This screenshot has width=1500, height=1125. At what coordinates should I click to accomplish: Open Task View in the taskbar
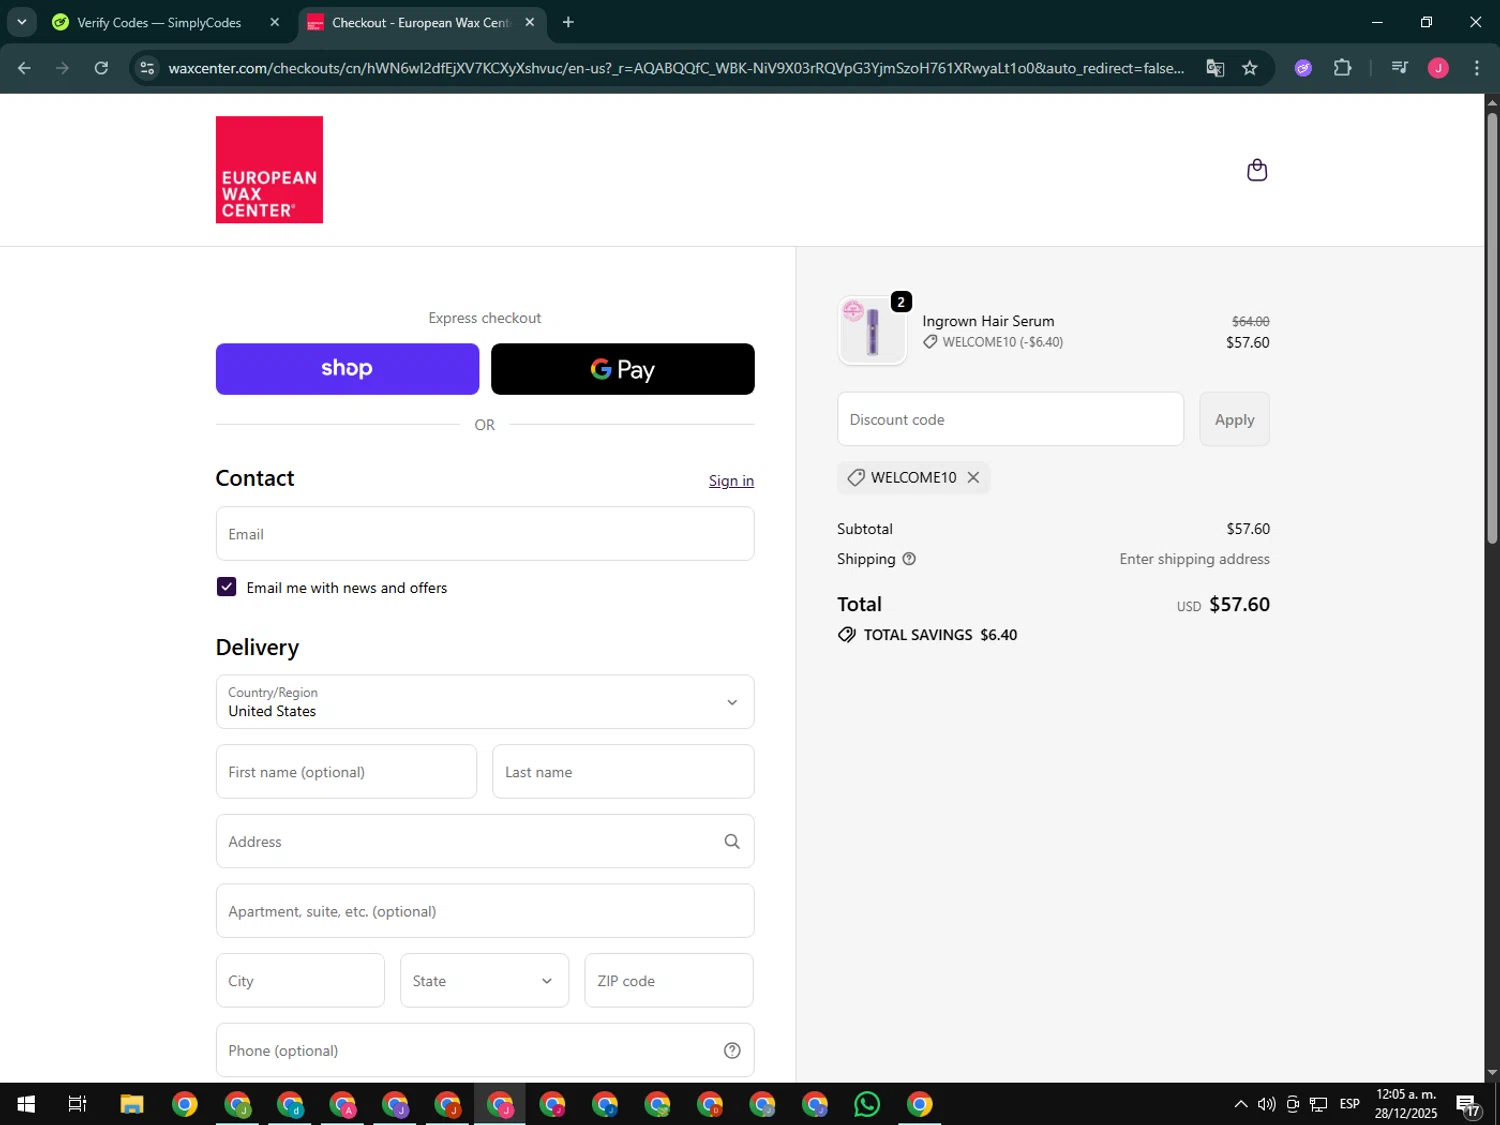coord(77,1104)
